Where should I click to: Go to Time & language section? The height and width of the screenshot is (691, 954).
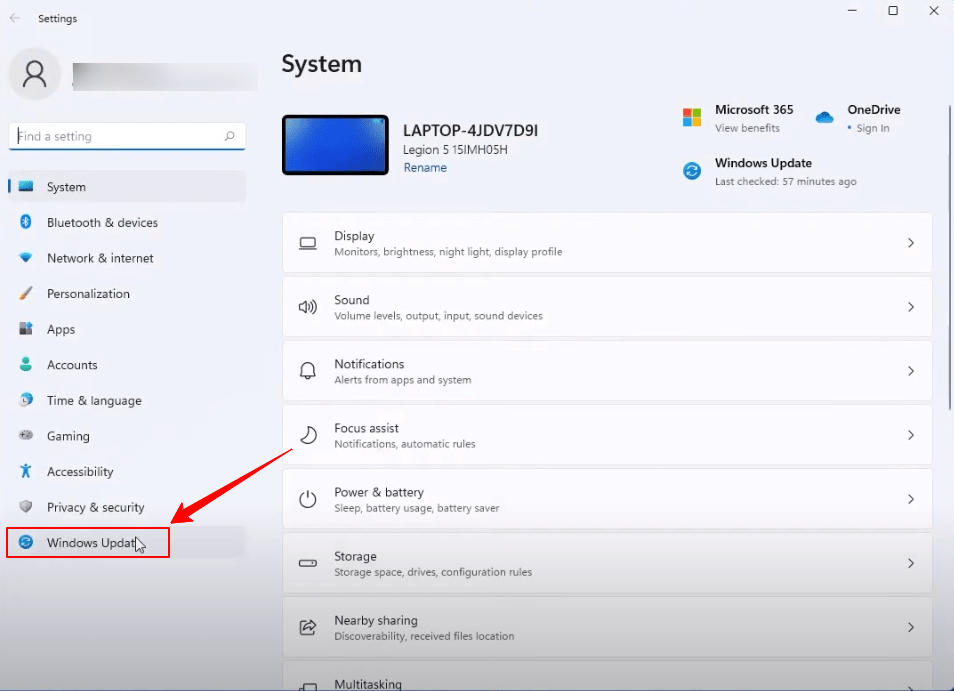[94, 400]
